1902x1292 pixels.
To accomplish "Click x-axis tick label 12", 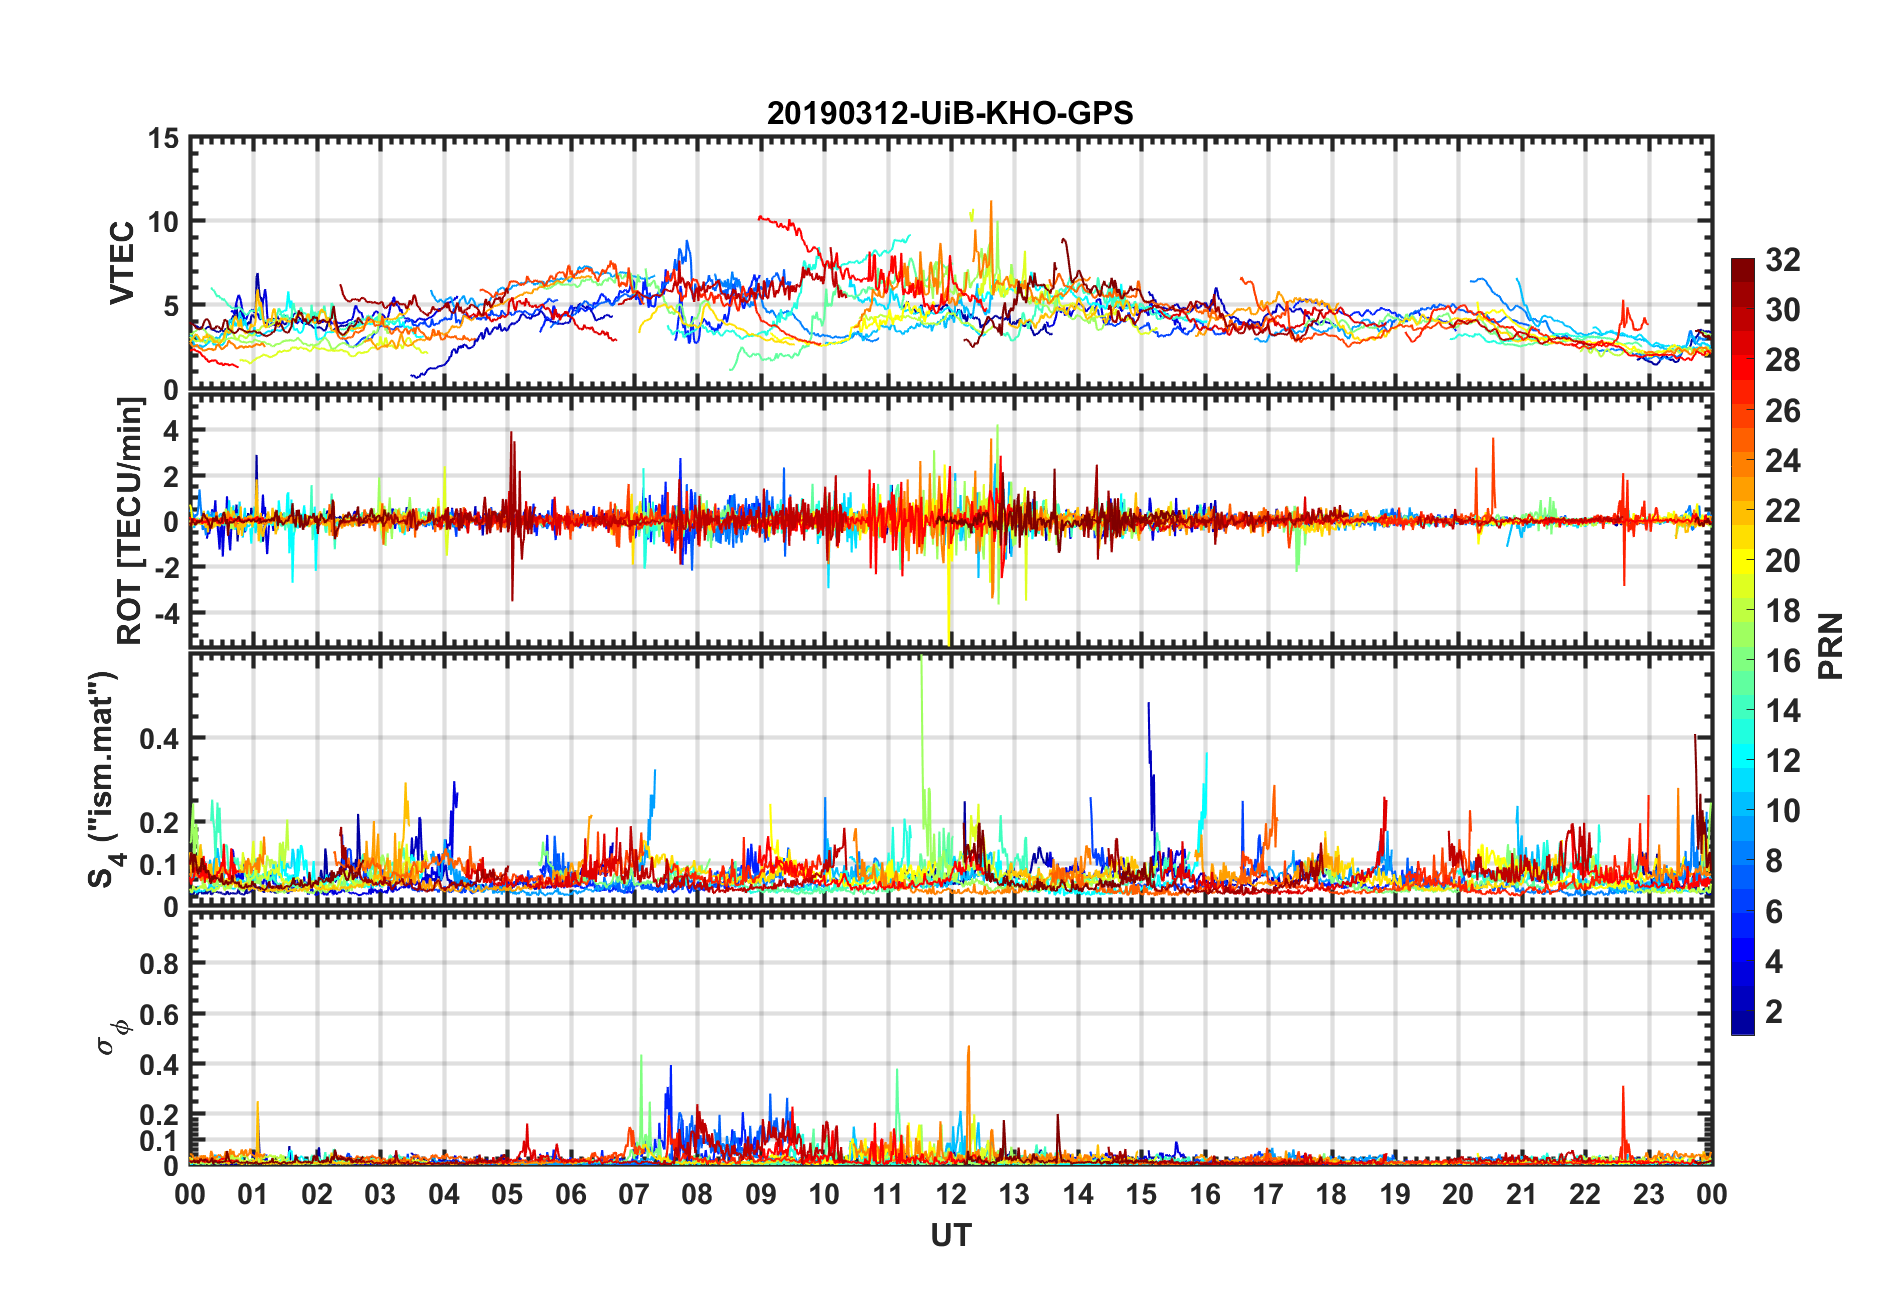I will (x=950, y=1194).
